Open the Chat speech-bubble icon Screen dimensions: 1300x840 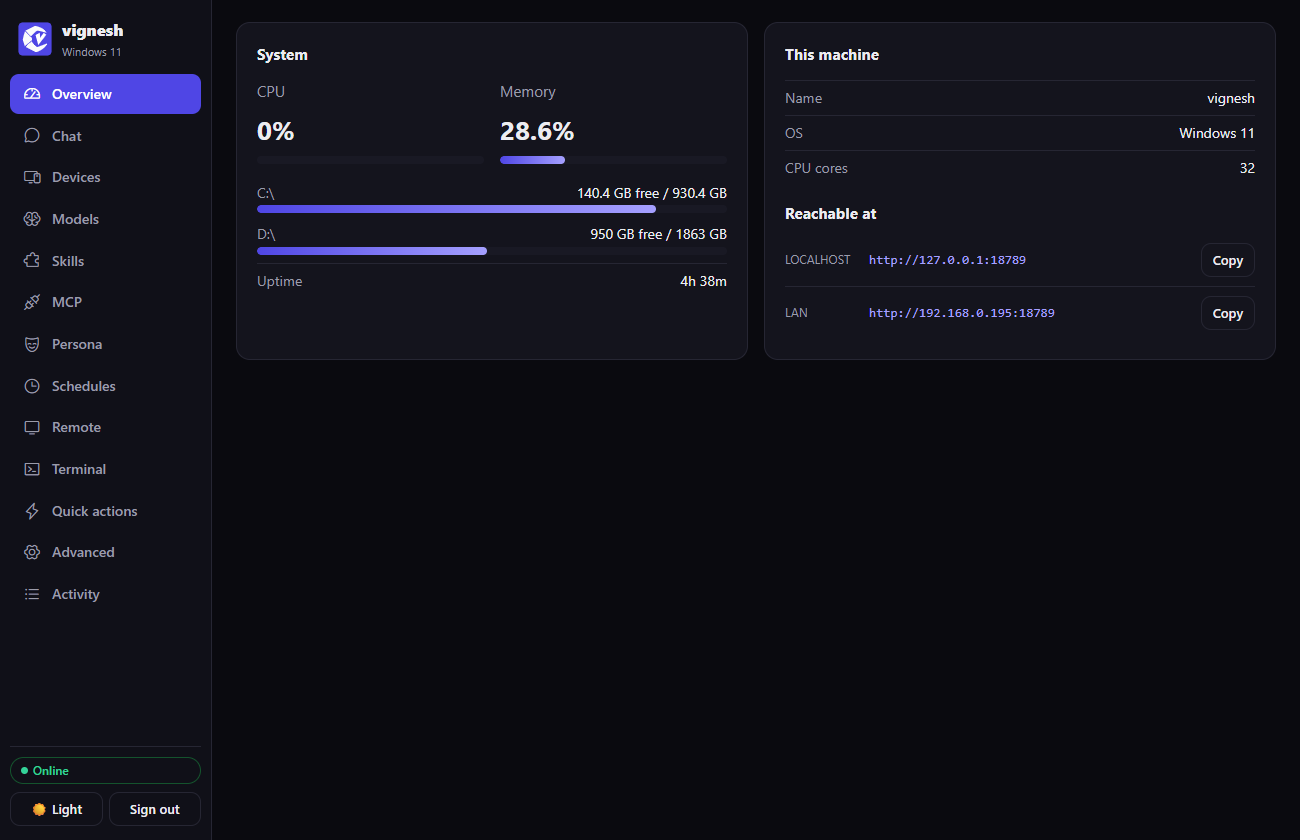coord(32,136)
